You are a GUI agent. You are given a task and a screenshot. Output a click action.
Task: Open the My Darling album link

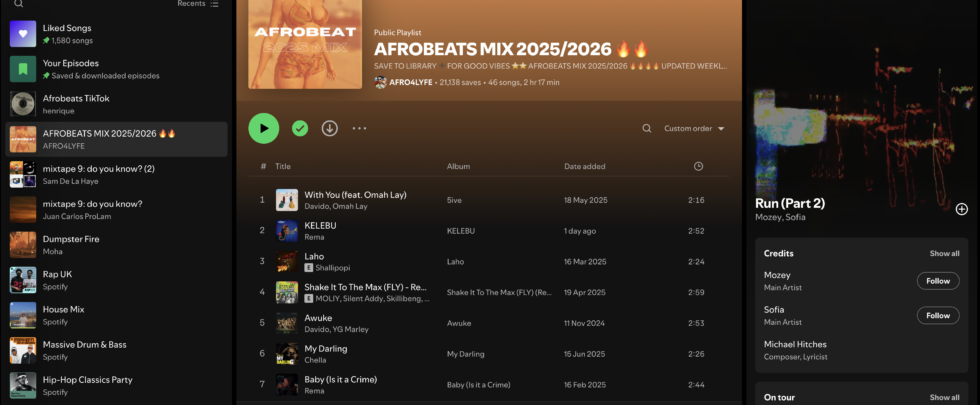pos(466,354)
